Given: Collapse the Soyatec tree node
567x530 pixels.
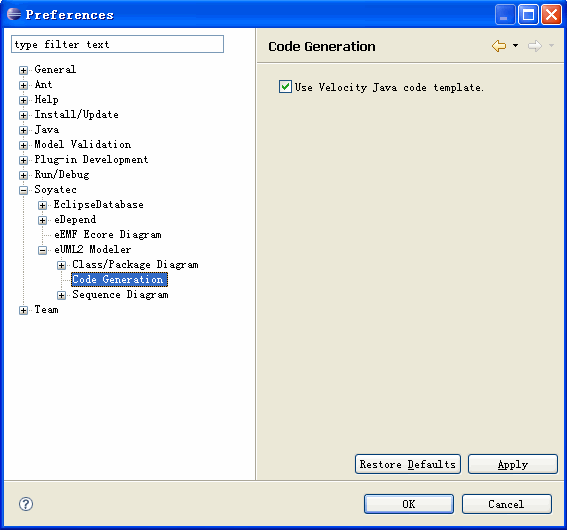Looking at the screenshot, I should (x=24, y=190).
